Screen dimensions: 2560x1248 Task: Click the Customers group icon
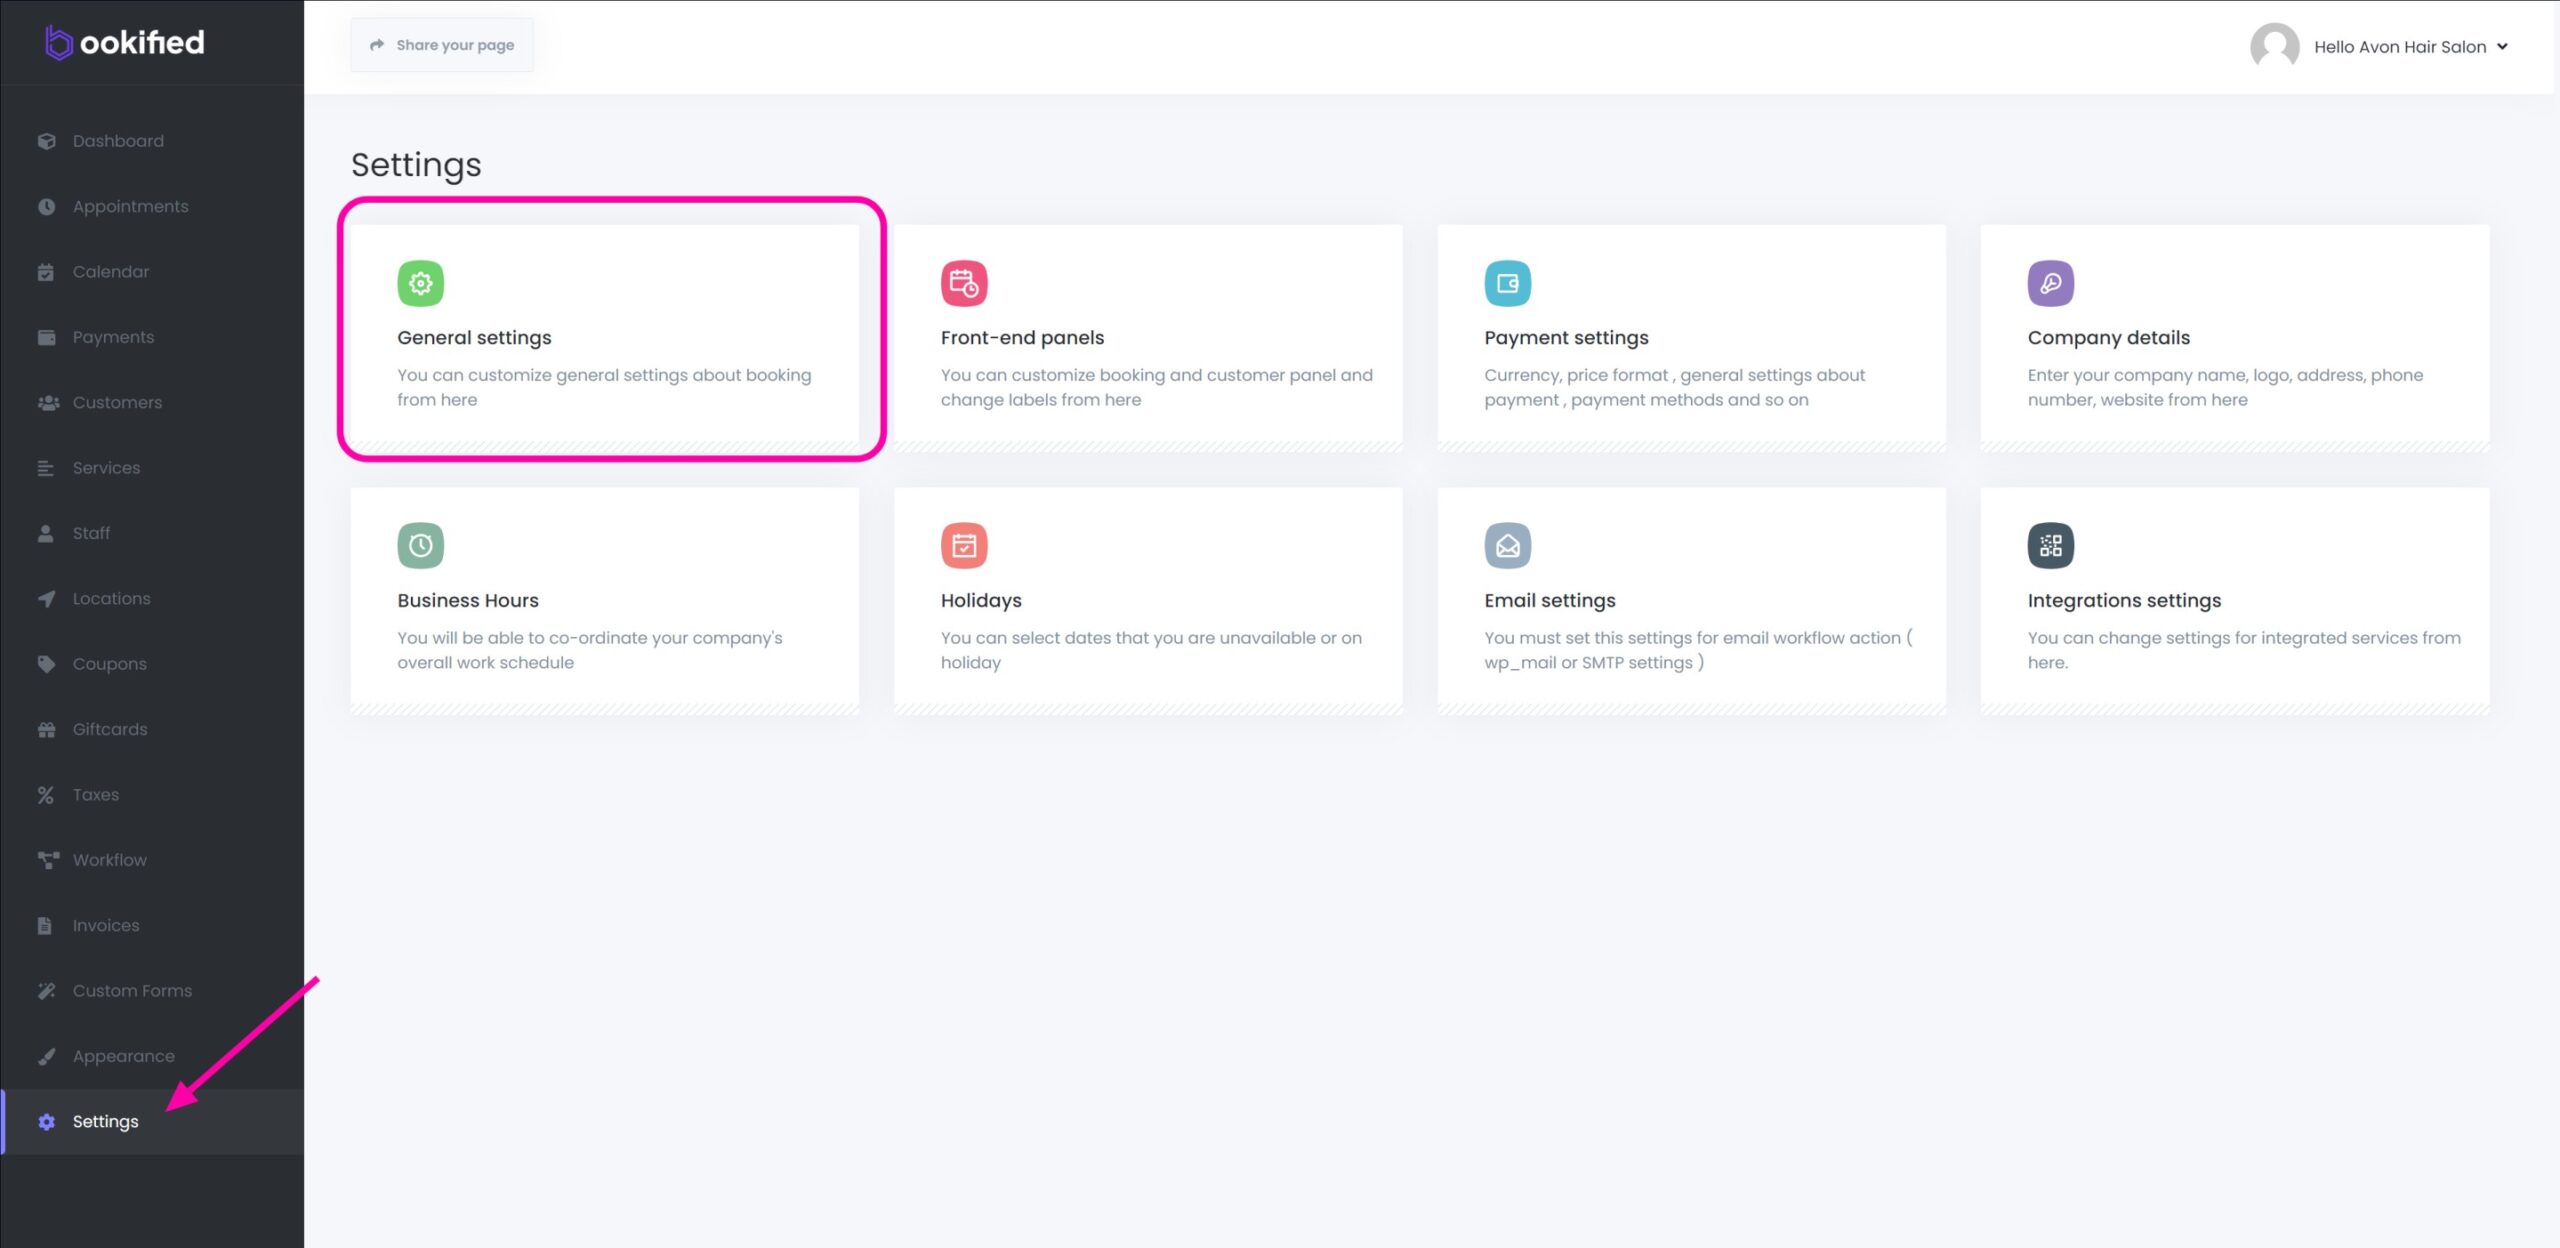pos(47,402)
